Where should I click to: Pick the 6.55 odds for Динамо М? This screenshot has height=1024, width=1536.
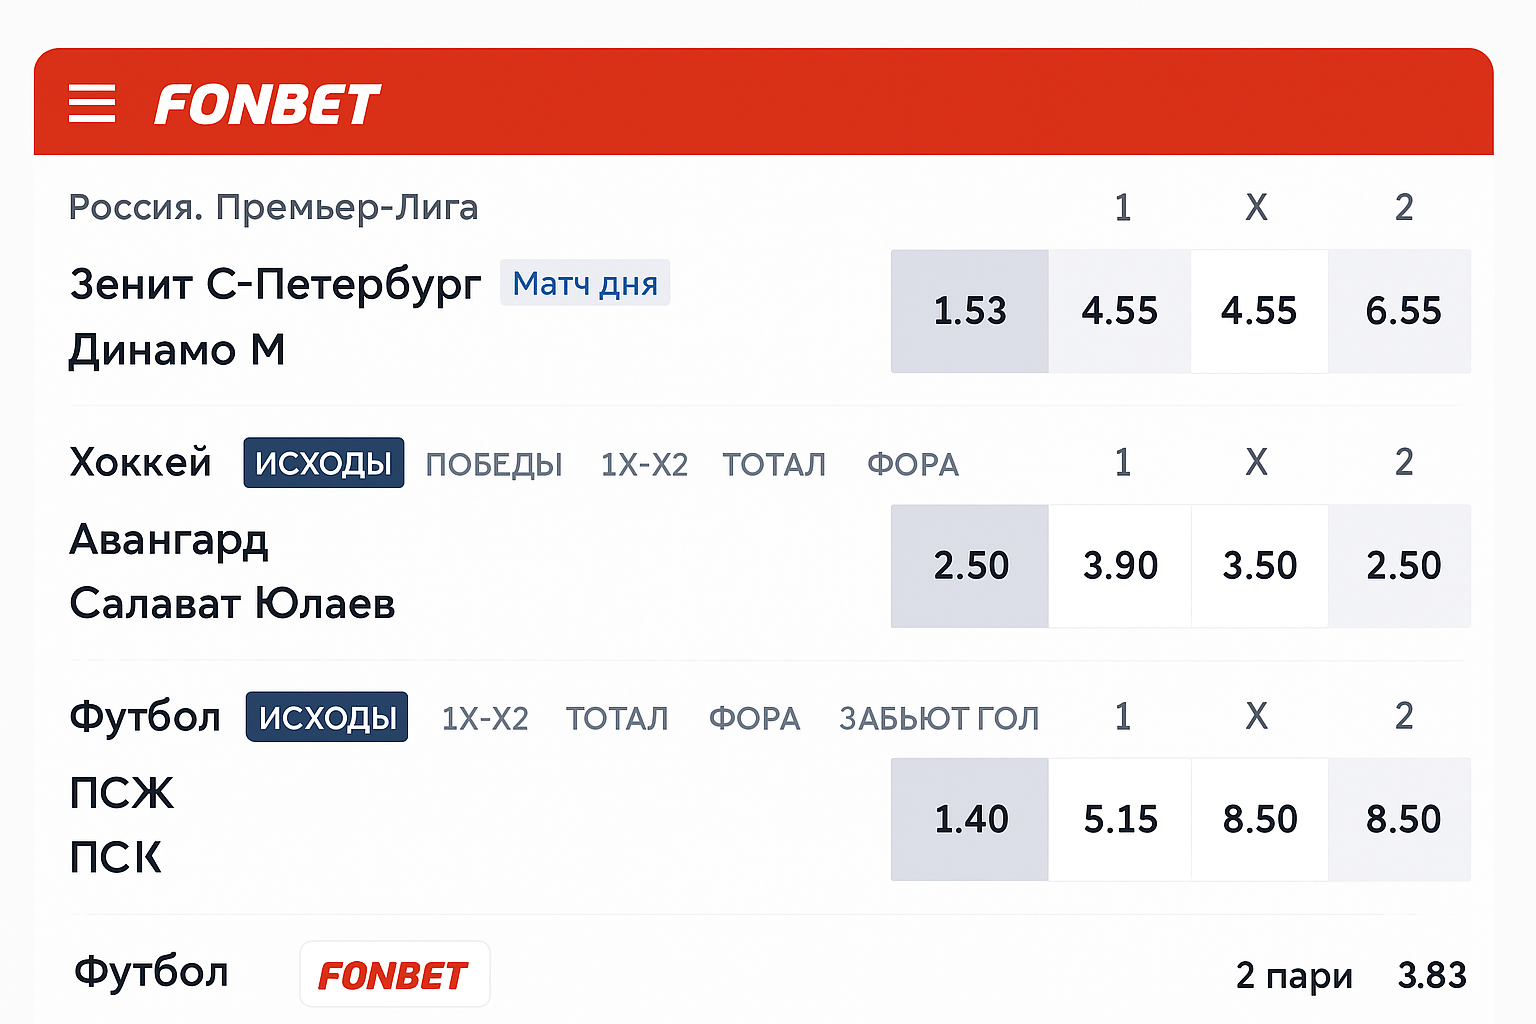click(1402, 311)
